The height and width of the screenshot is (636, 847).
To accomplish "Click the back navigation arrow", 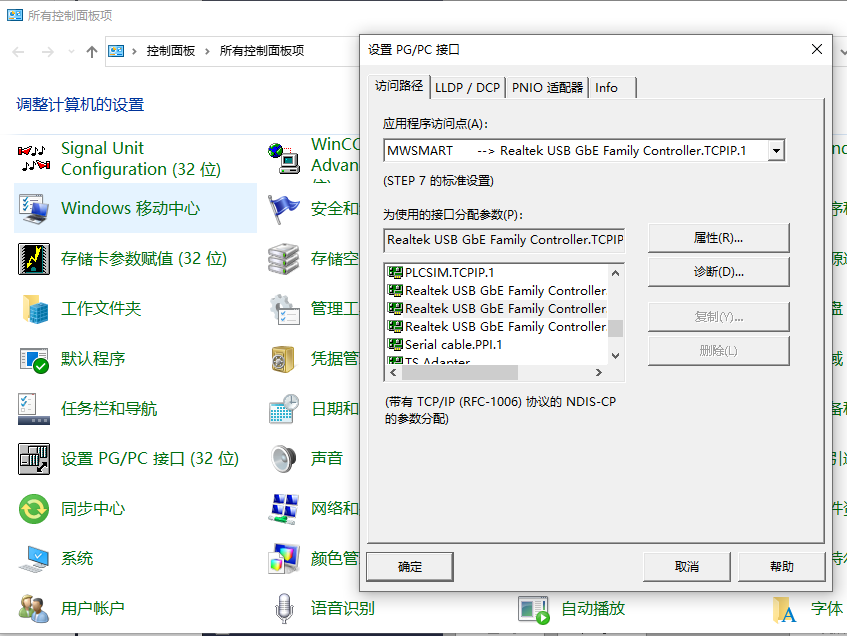I will click(18, 51).
